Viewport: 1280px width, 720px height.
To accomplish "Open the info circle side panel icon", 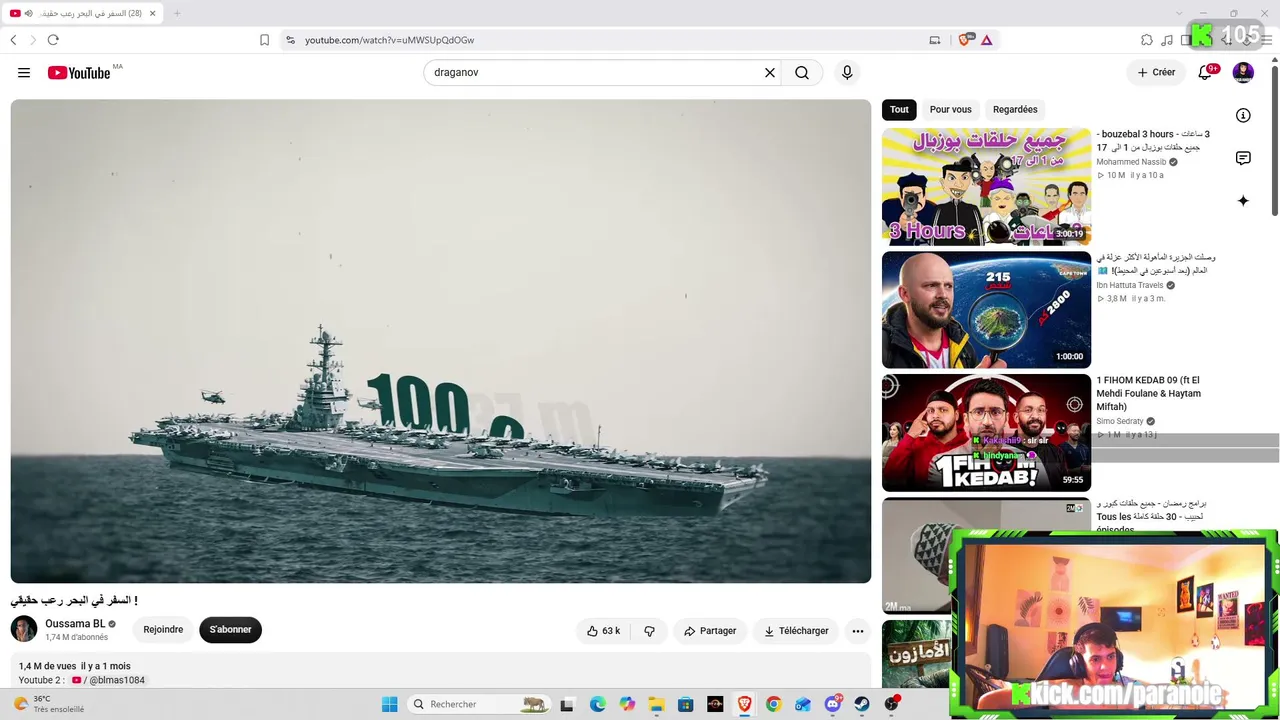I will (1243, 115).
